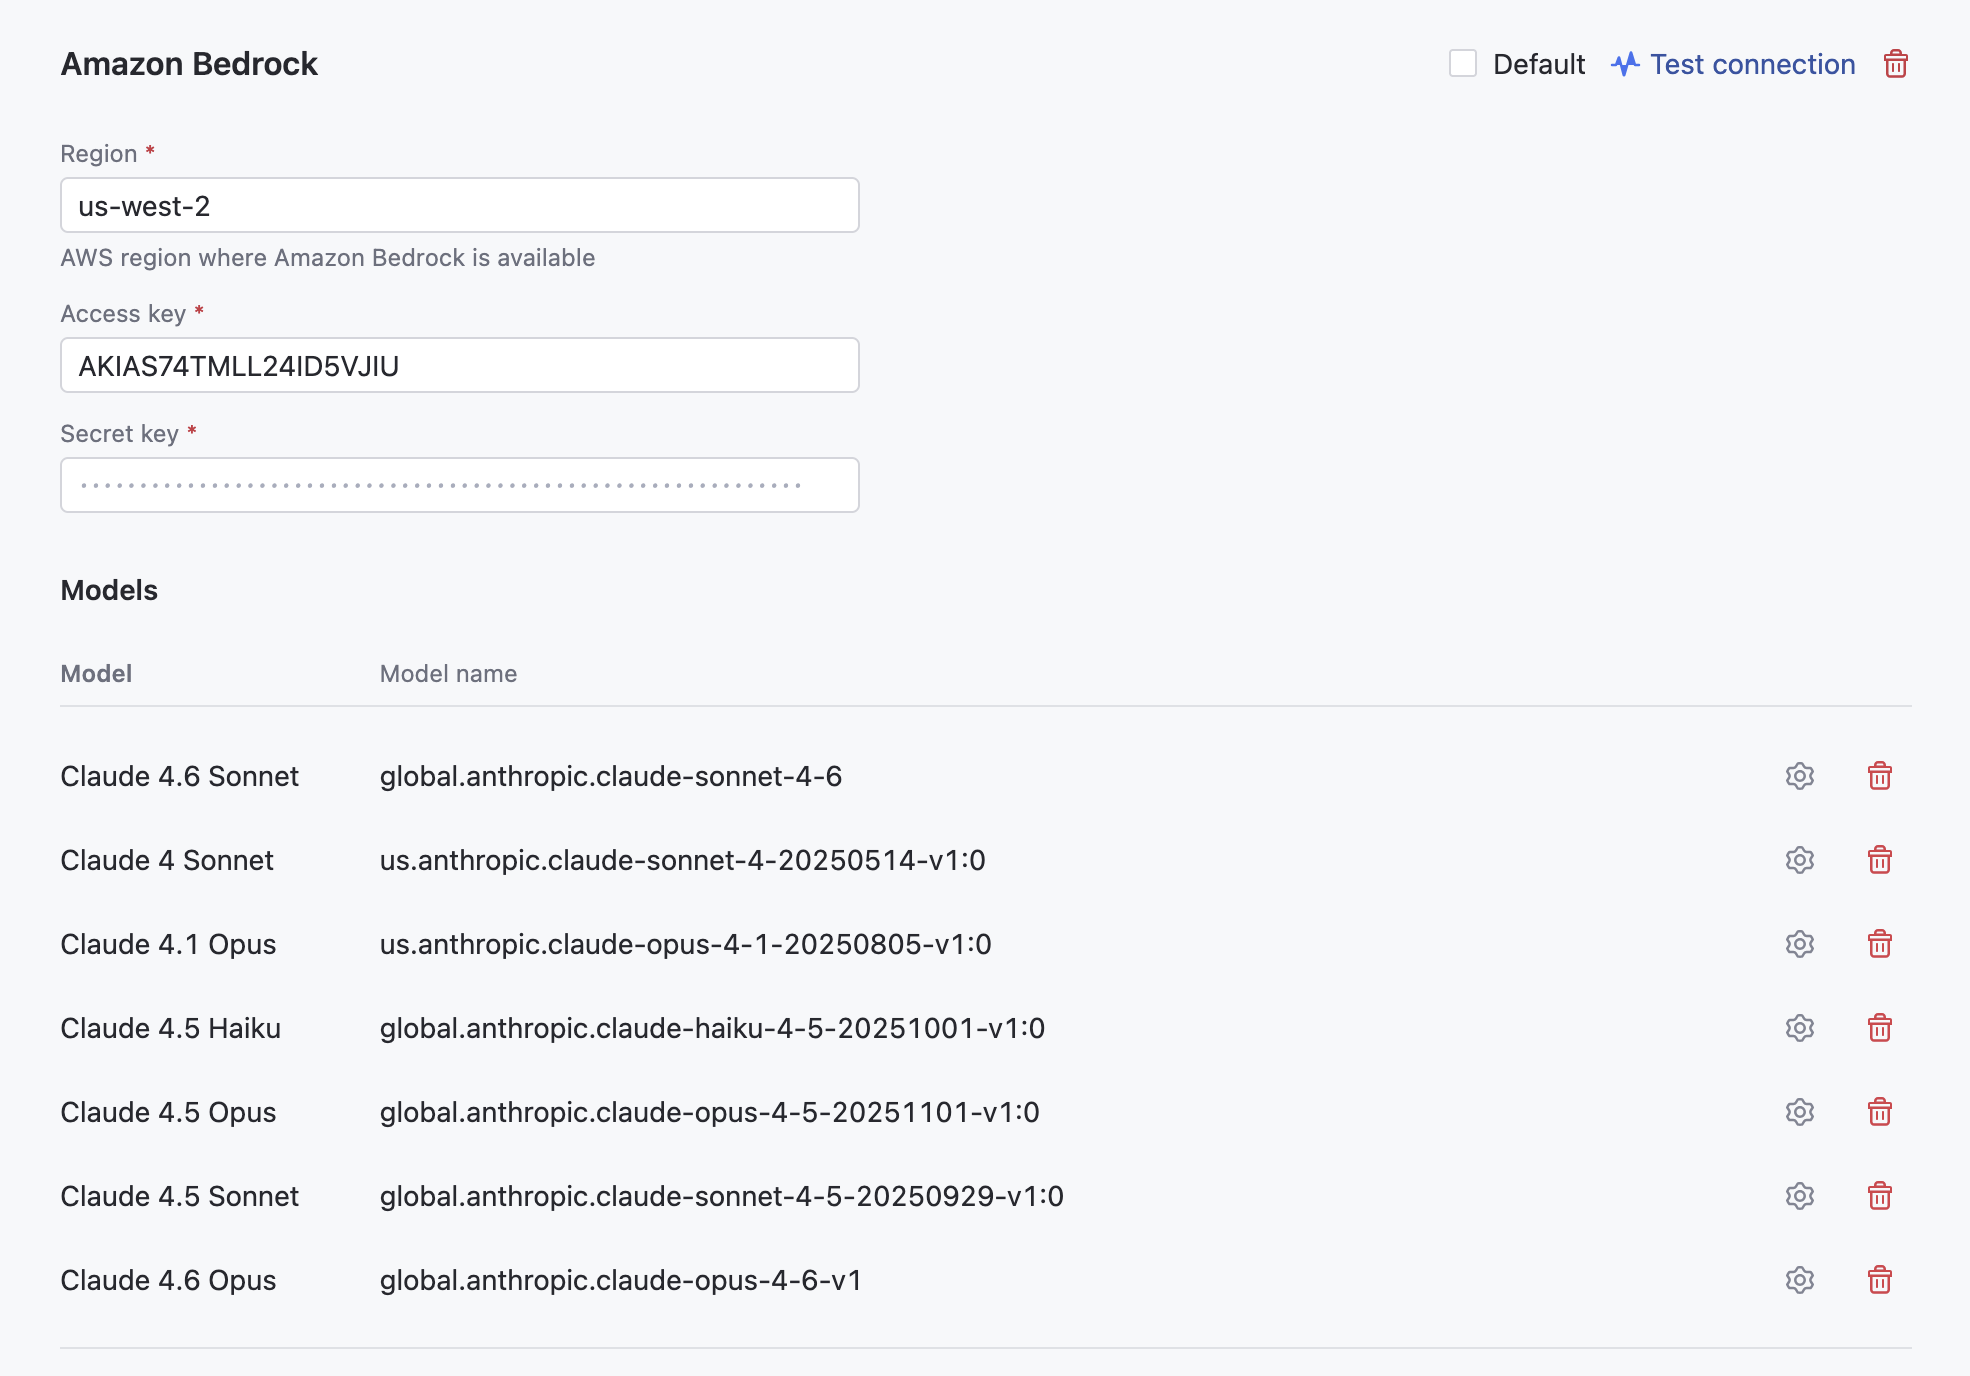Focus the Access key input field
Image resolution: width=1970 pixels, height=1376 pixels.
click(460, 365)
